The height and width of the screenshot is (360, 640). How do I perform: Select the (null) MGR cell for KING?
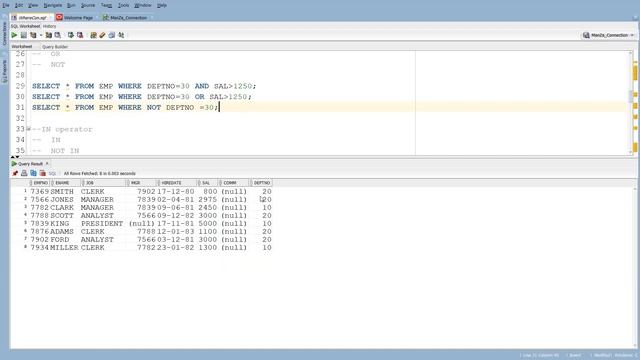pyautogui.click(x=142, y=224)
